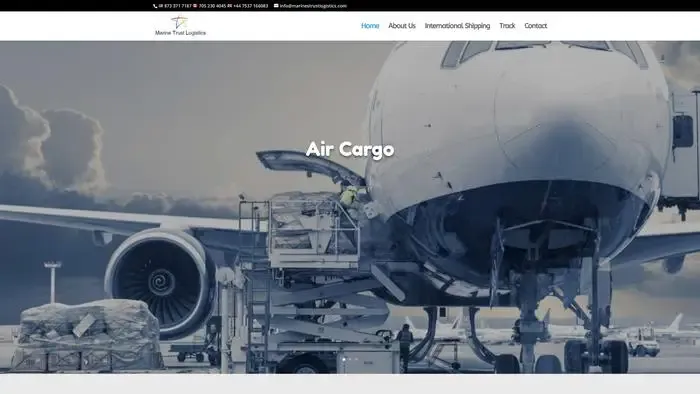The width and height of the screenshot is (700, 394).
Task: Click the Marine Trust Logistics logo
Action: (180, 26)
